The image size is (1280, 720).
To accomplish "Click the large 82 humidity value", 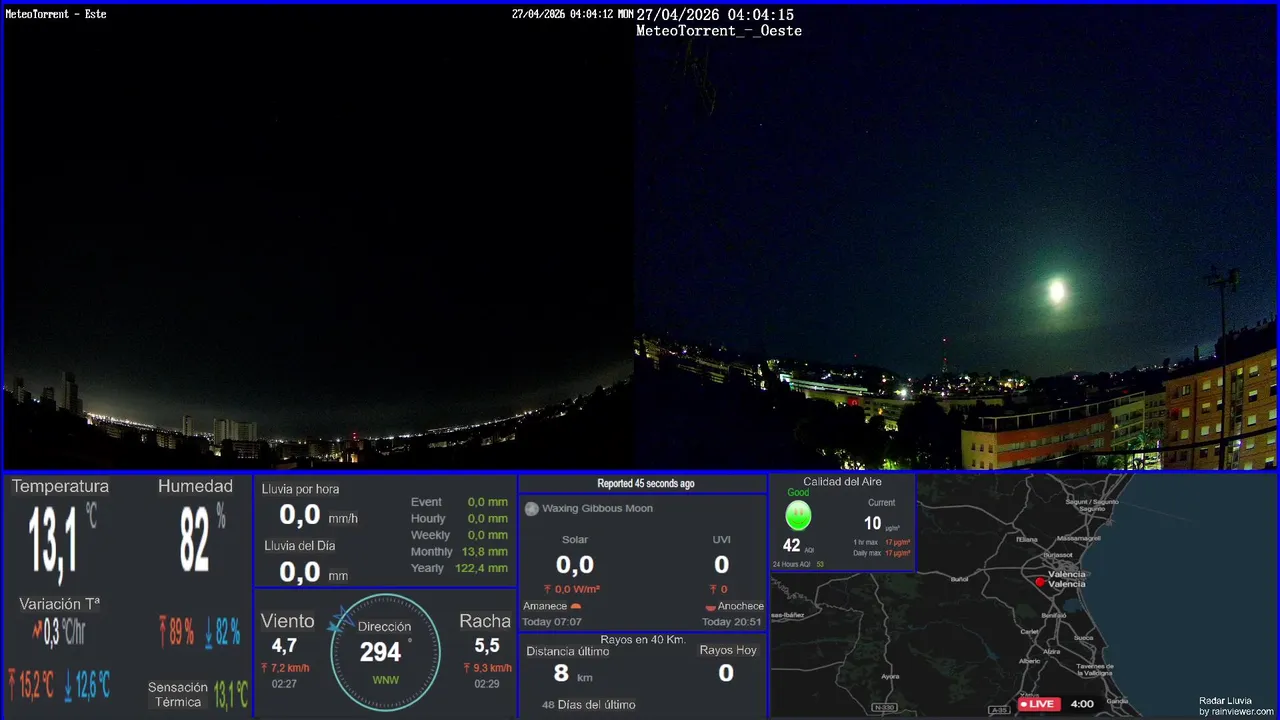I will coord(195,540).
